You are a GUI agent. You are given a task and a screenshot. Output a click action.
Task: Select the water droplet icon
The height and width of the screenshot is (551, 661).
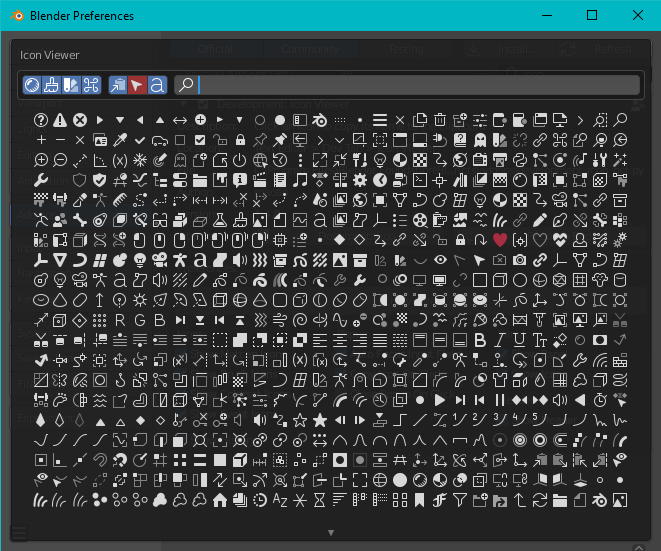click(x=540, y=380)
